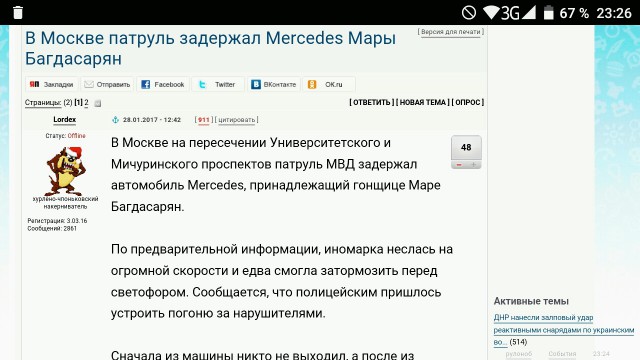The image size is (640, 360).
Task: Click цитировать to quote the post
Action: [236, 120]
